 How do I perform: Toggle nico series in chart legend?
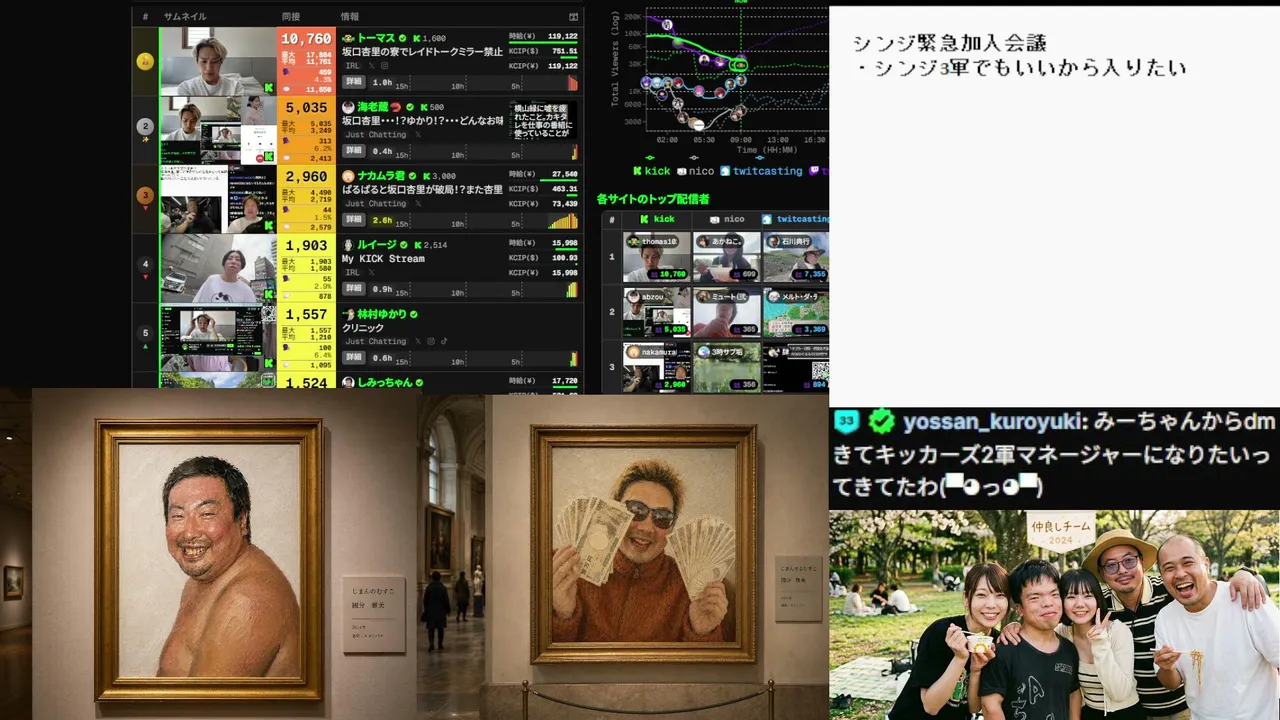696,171
